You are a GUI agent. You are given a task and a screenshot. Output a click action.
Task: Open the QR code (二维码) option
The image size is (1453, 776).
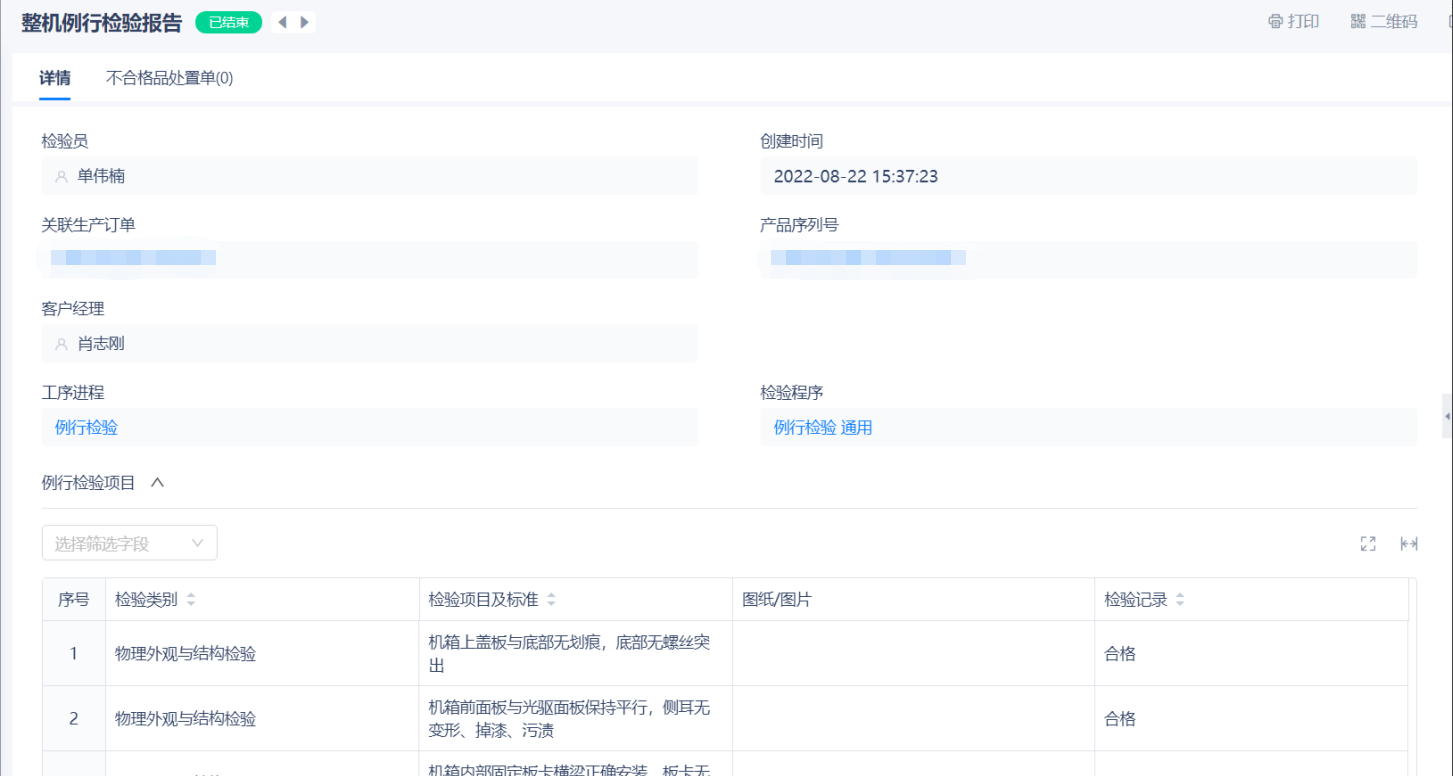(1384, 22)
